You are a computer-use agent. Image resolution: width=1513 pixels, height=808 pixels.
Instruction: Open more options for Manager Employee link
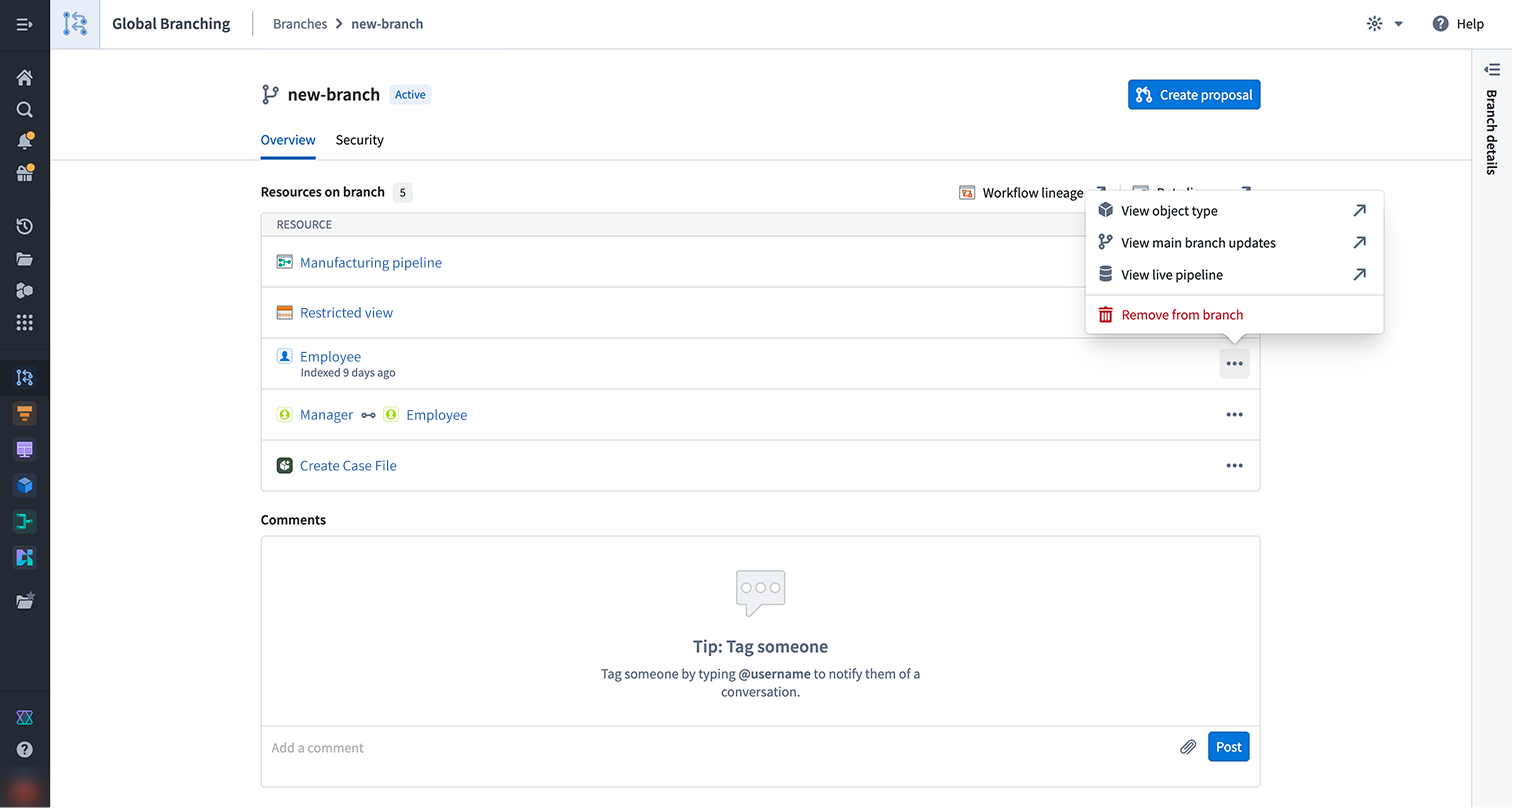[1235, 415]
